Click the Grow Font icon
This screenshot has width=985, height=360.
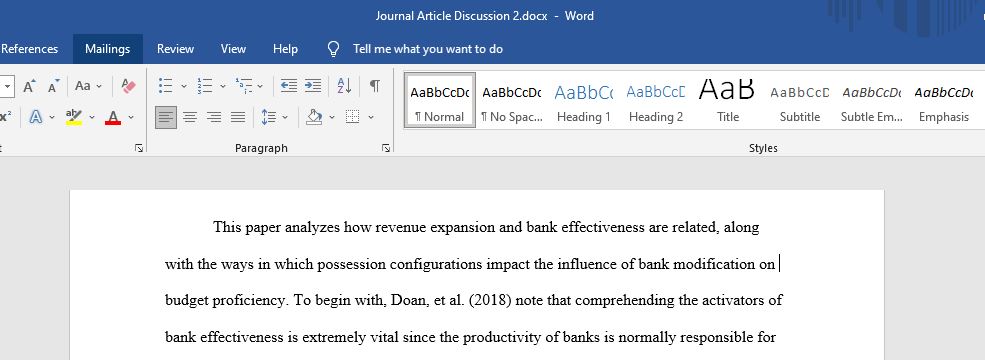tap(30, 86)
